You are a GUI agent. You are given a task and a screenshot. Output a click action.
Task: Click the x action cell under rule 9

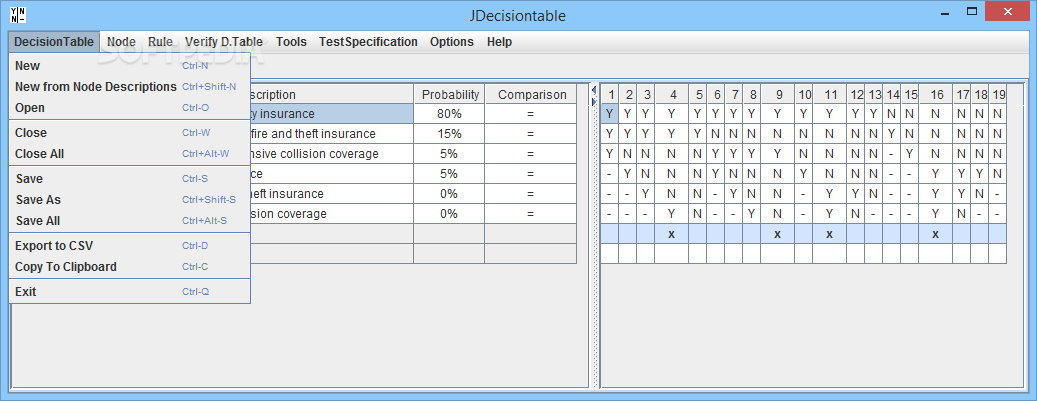point(778,234)
